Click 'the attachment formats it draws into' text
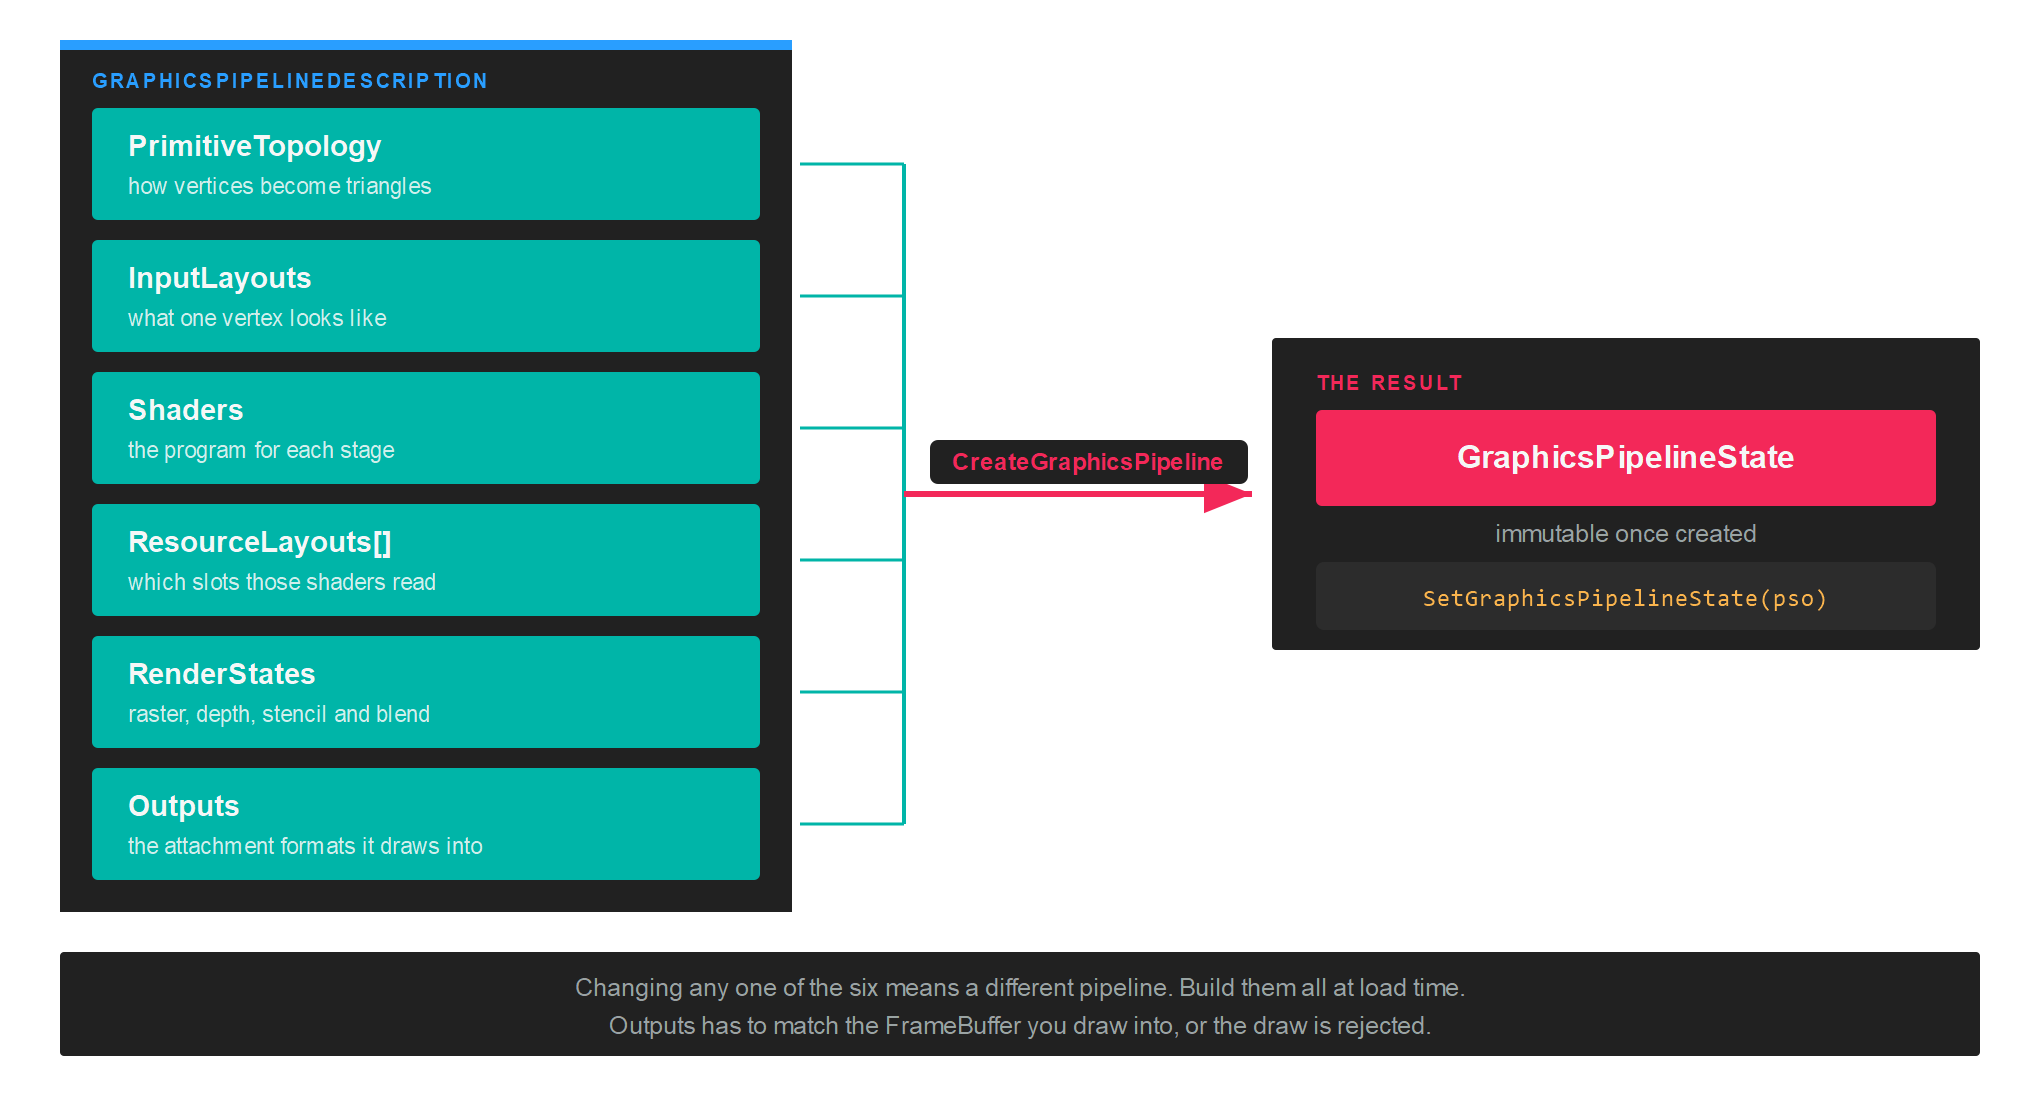 305,846
